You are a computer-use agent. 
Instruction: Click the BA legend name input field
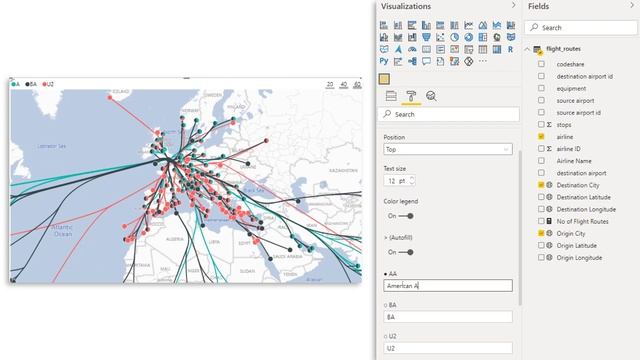[448, 317]
